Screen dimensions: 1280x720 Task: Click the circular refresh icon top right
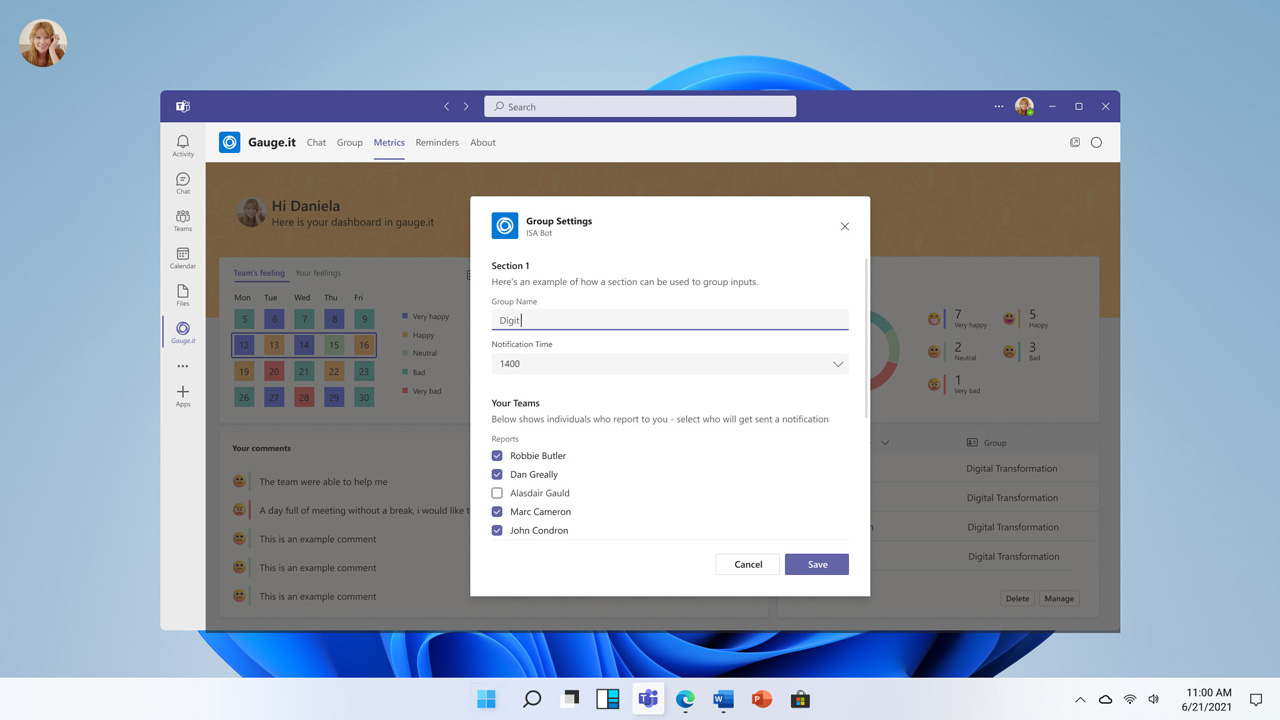click(1096, 142)
